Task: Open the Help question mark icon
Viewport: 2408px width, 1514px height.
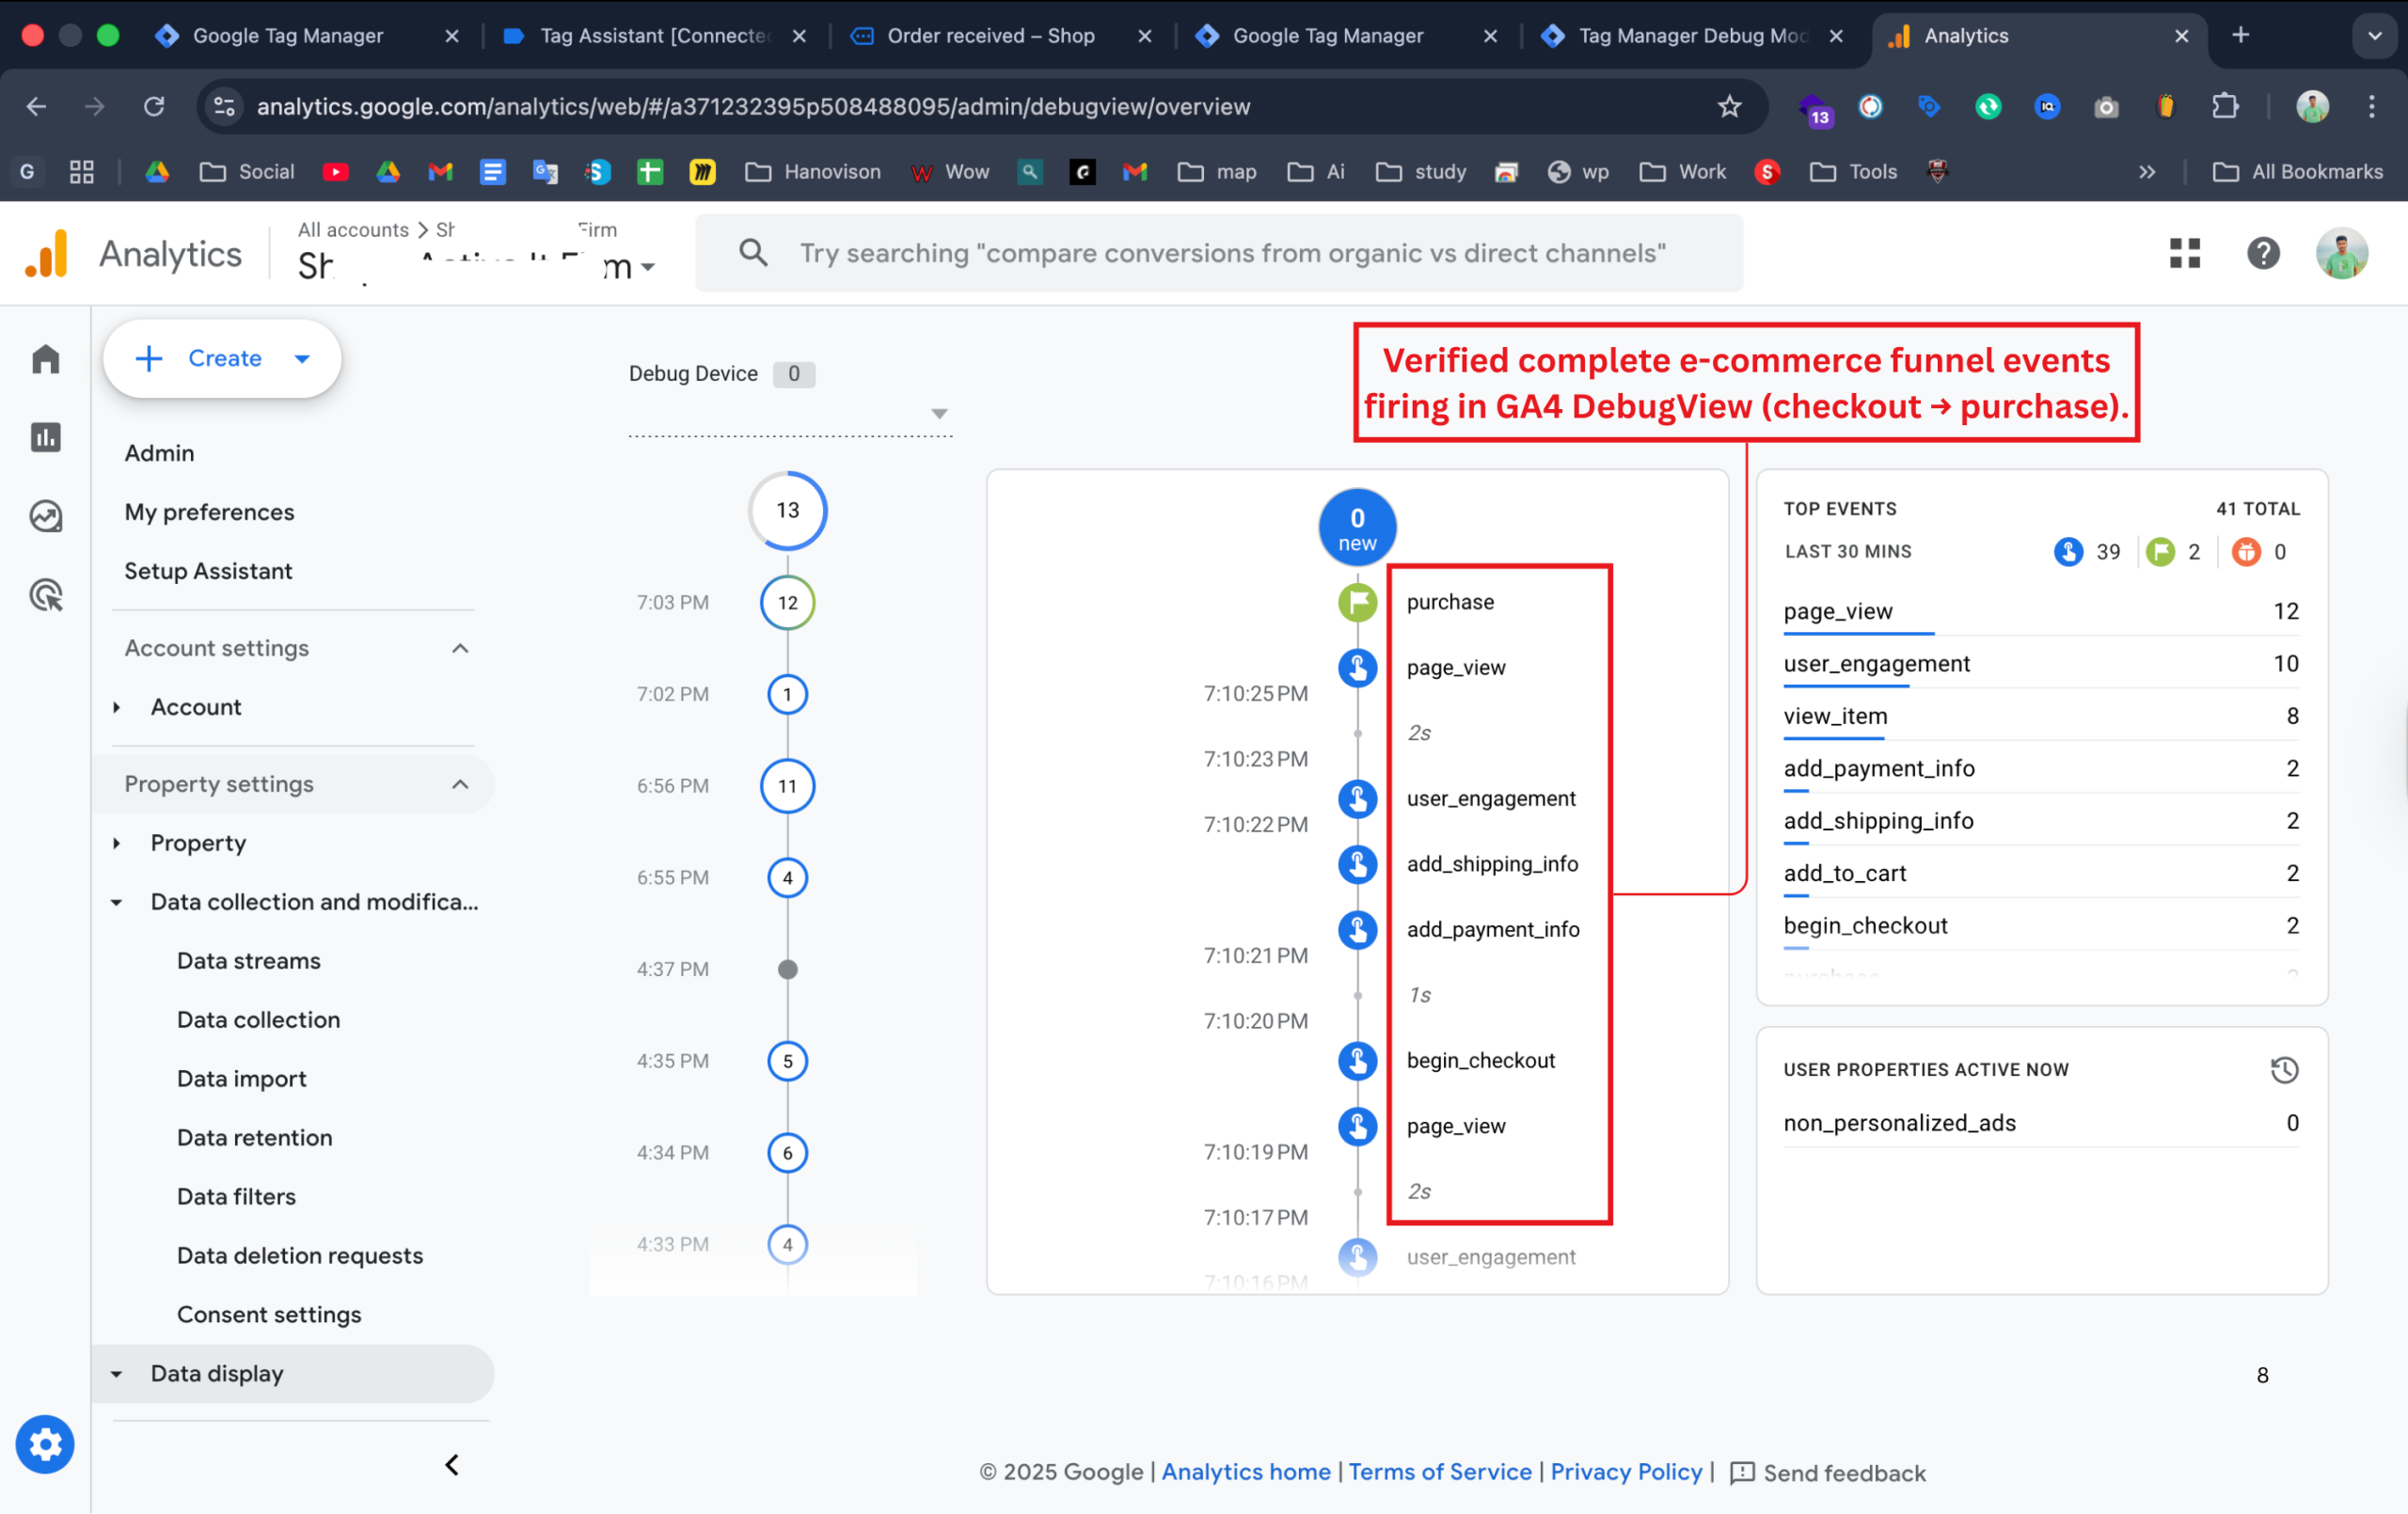Action: pyautogui.click(x=2262, y=254)
